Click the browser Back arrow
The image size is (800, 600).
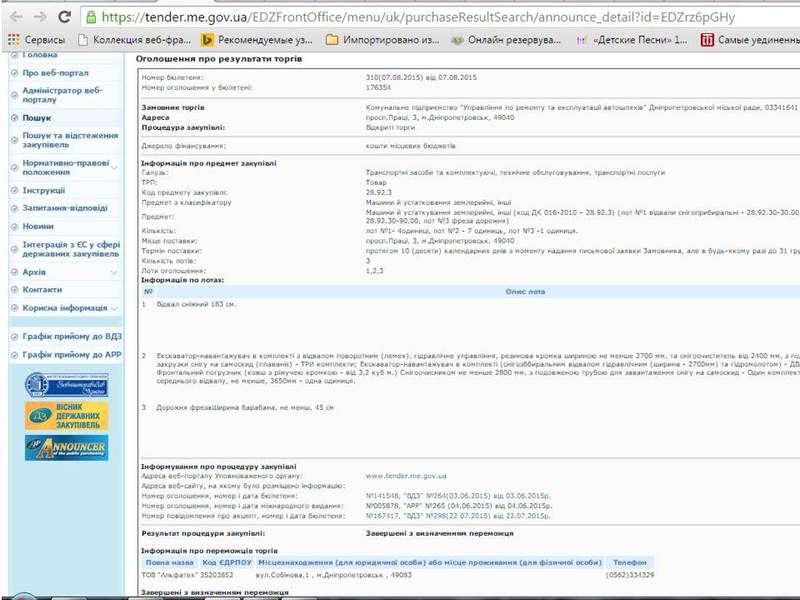14,17
